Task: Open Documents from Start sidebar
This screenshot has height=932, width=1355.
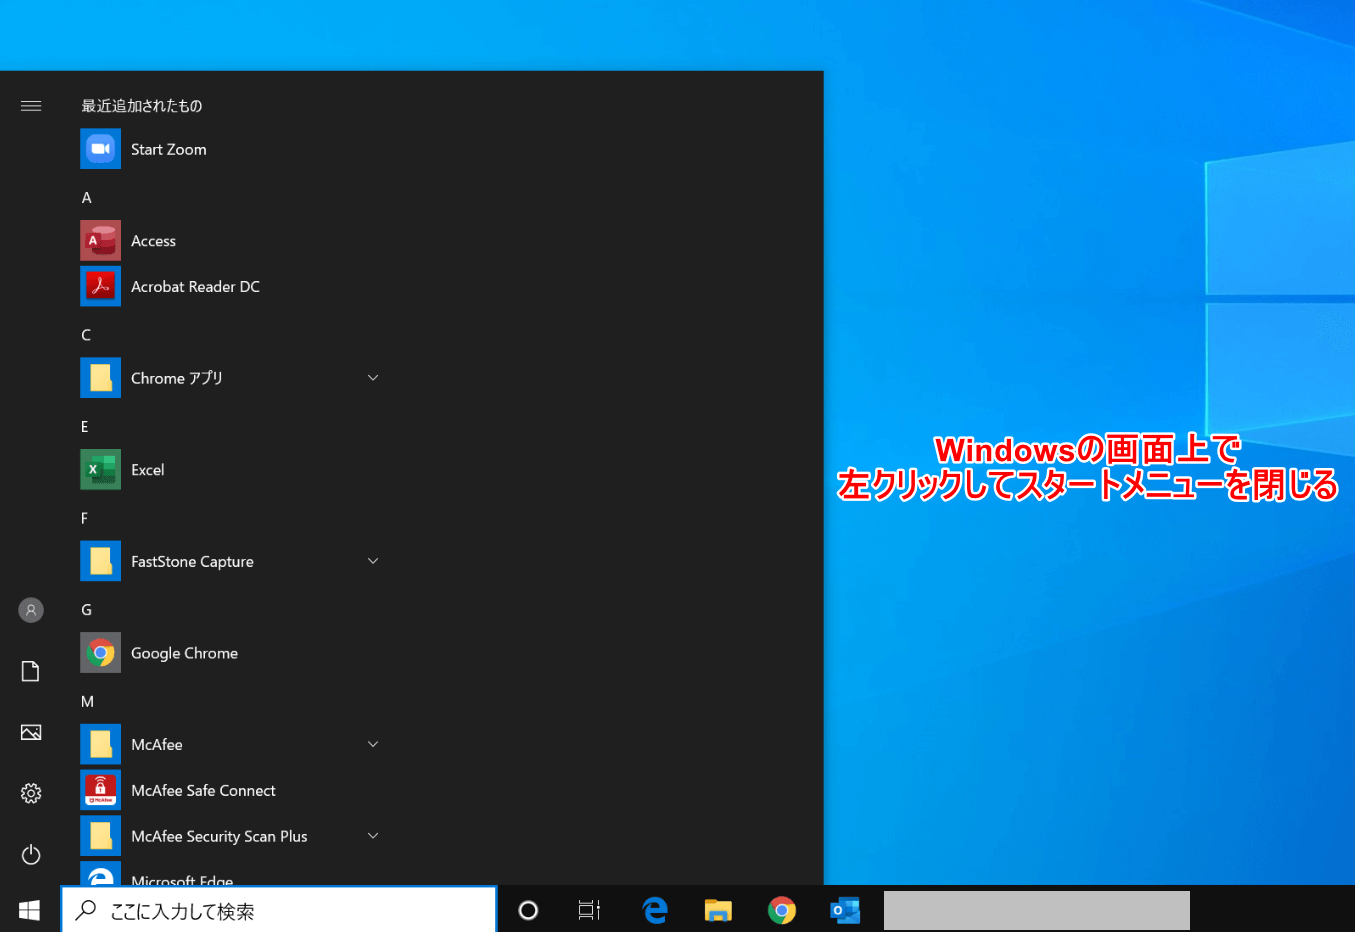Action: [31, 671]
